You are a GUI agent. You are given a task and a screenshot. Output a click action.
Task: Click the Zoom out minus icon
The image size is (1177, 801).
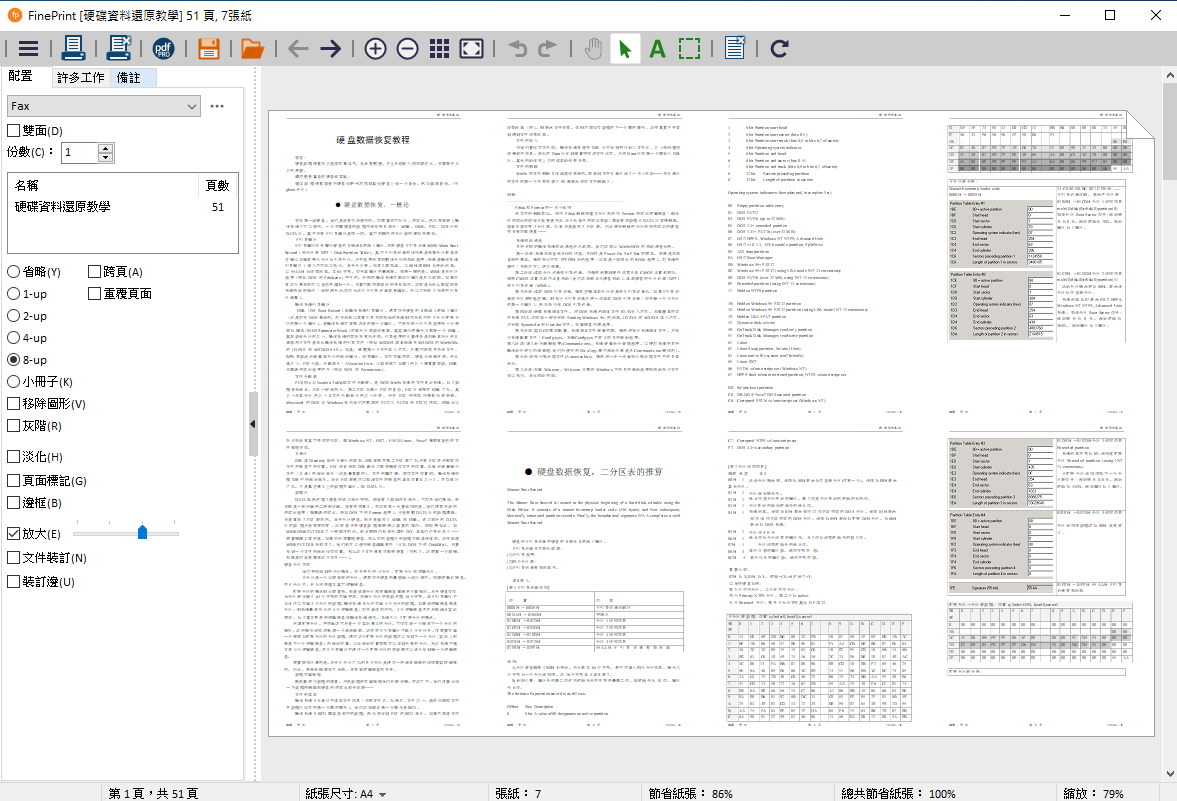click(408, 49)
